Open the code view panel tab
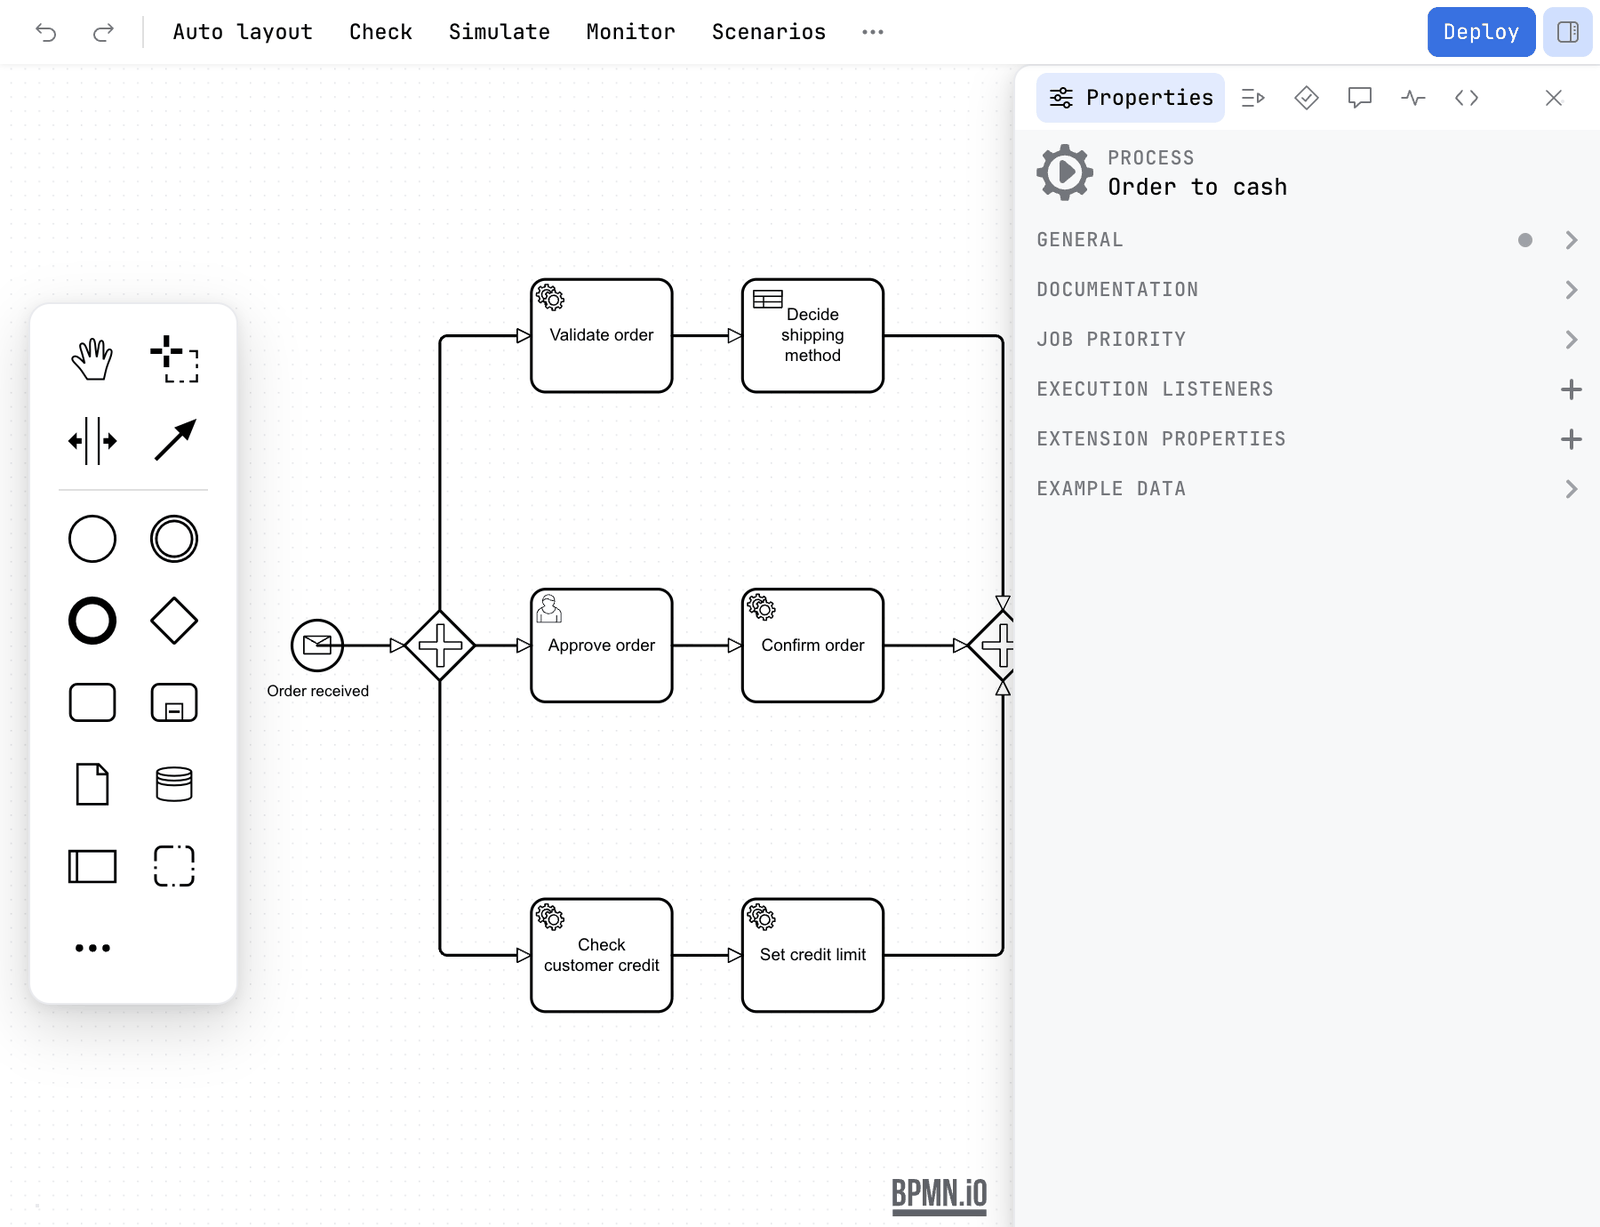This screenshot has width=1600, height=1227. [1467, 98]
